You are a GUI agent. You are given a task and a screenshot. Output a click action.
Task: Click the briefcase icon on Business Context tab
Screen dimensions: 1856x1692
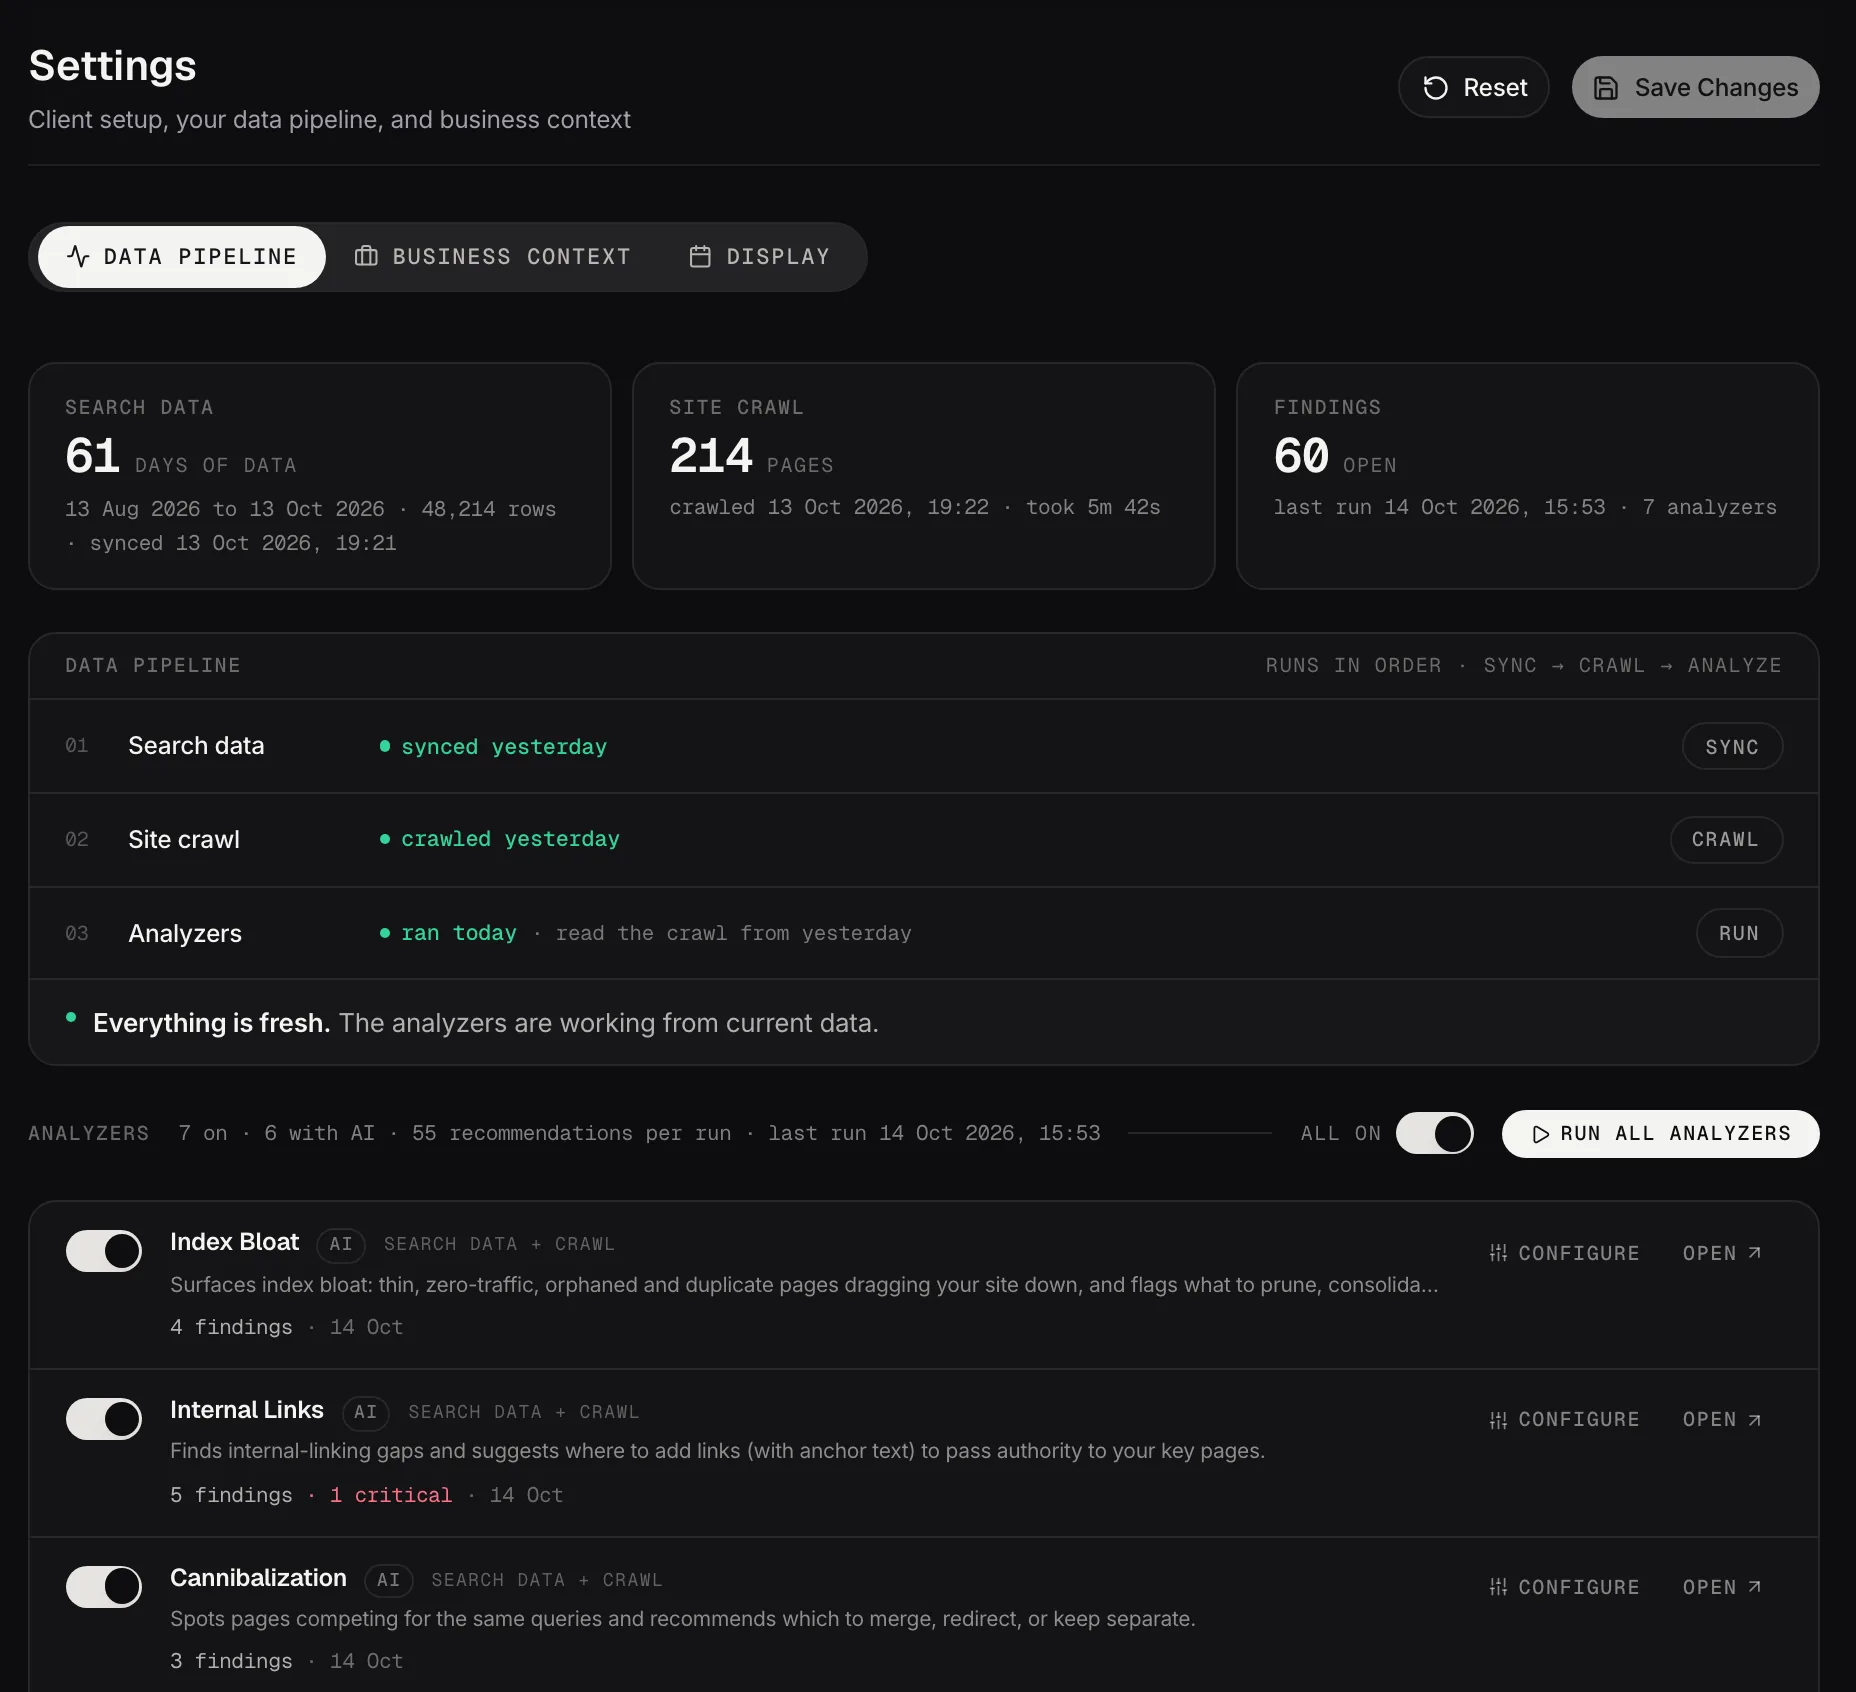point(366,257)
